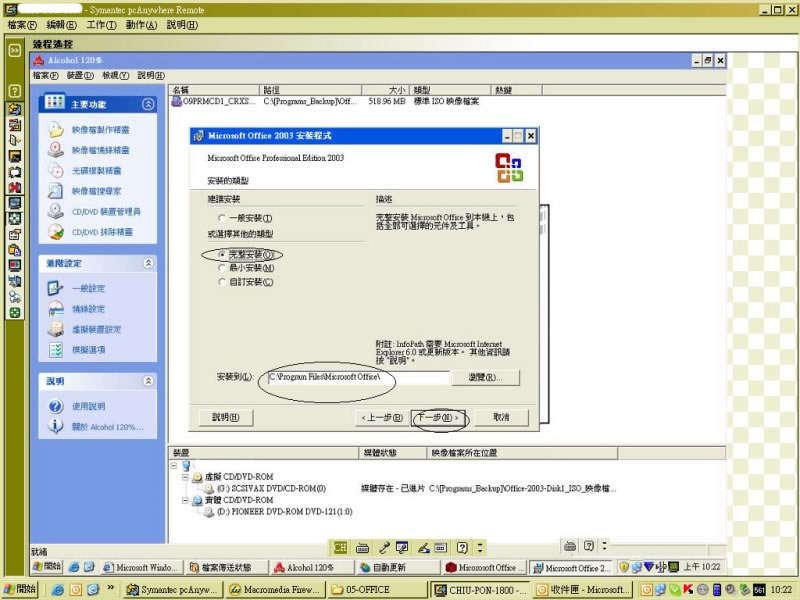Click the 標準 ISO 映像檔案 type cell
Viewport: 800px width, 600px height.
(446, 101)
